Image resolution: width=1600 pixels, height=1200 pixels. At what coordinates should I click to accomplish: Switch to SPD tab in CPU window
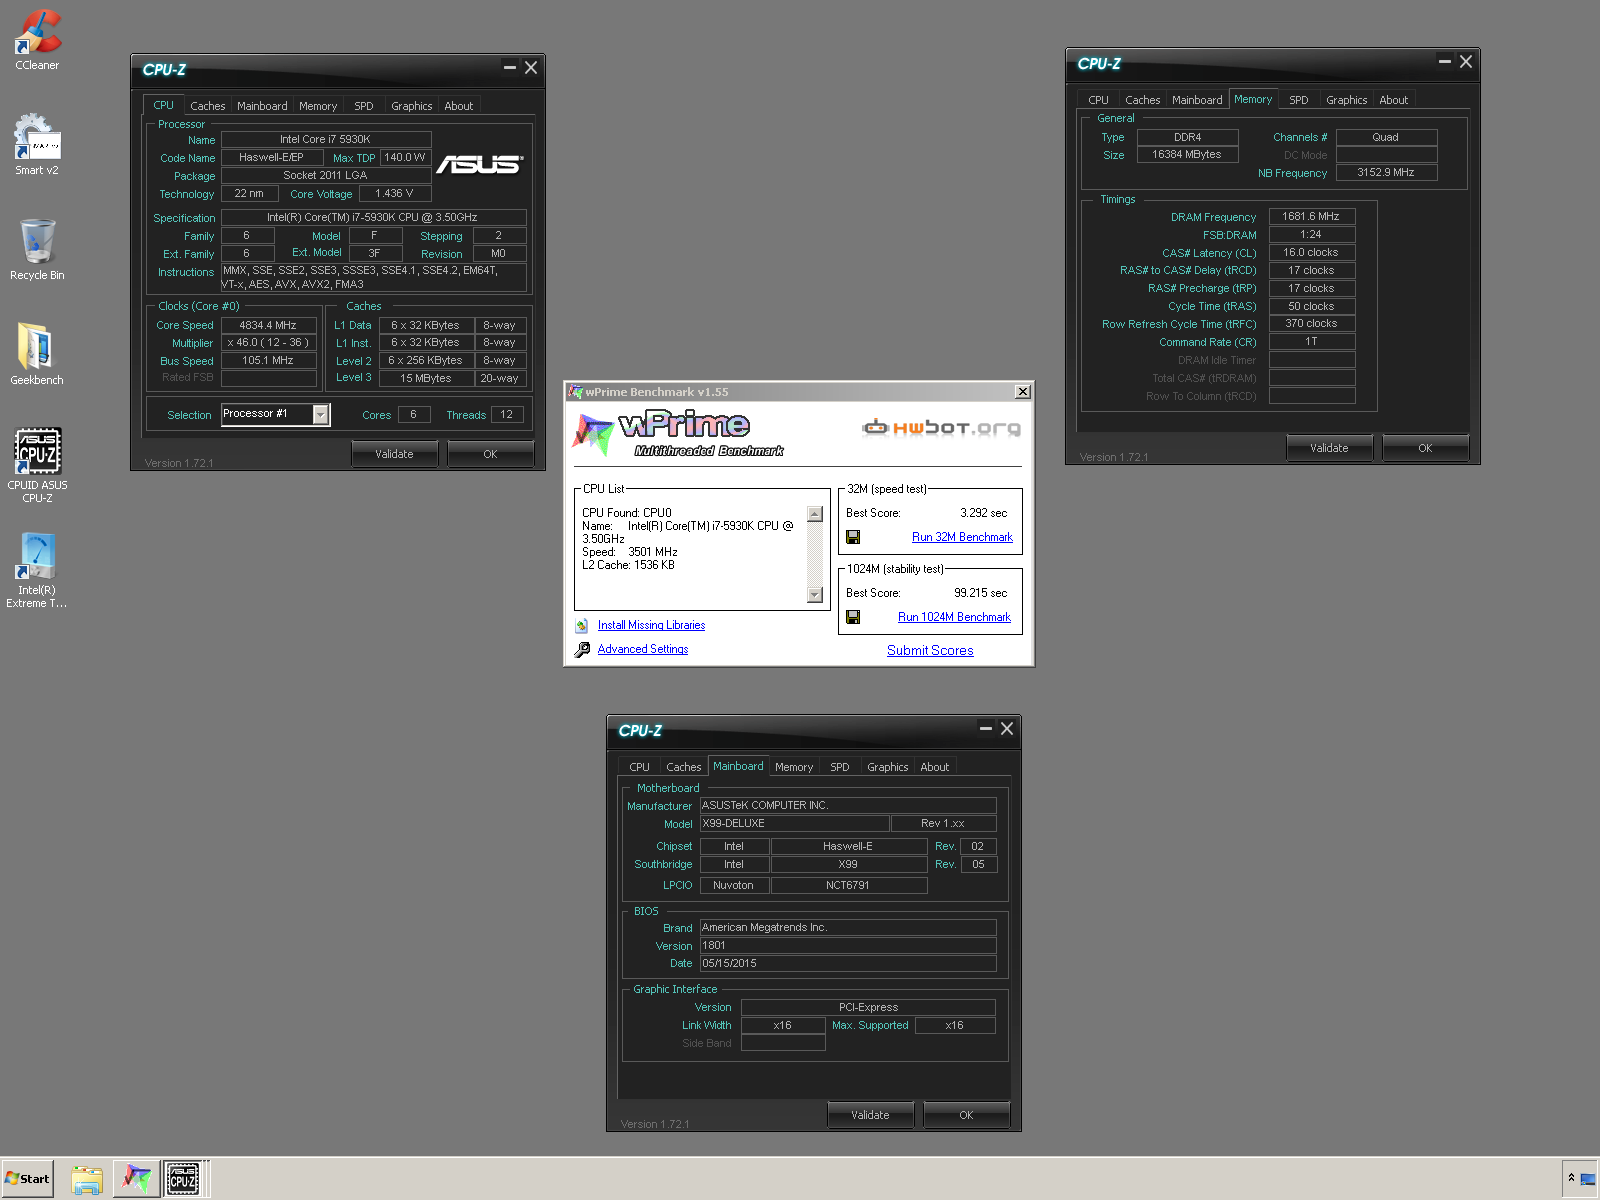(364, 106)
